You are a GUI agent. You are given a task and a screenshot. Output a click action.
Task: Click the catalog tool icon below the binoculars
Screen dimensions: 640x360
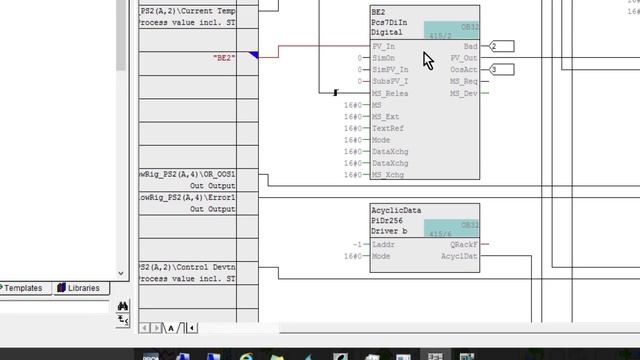click(123, 320)
